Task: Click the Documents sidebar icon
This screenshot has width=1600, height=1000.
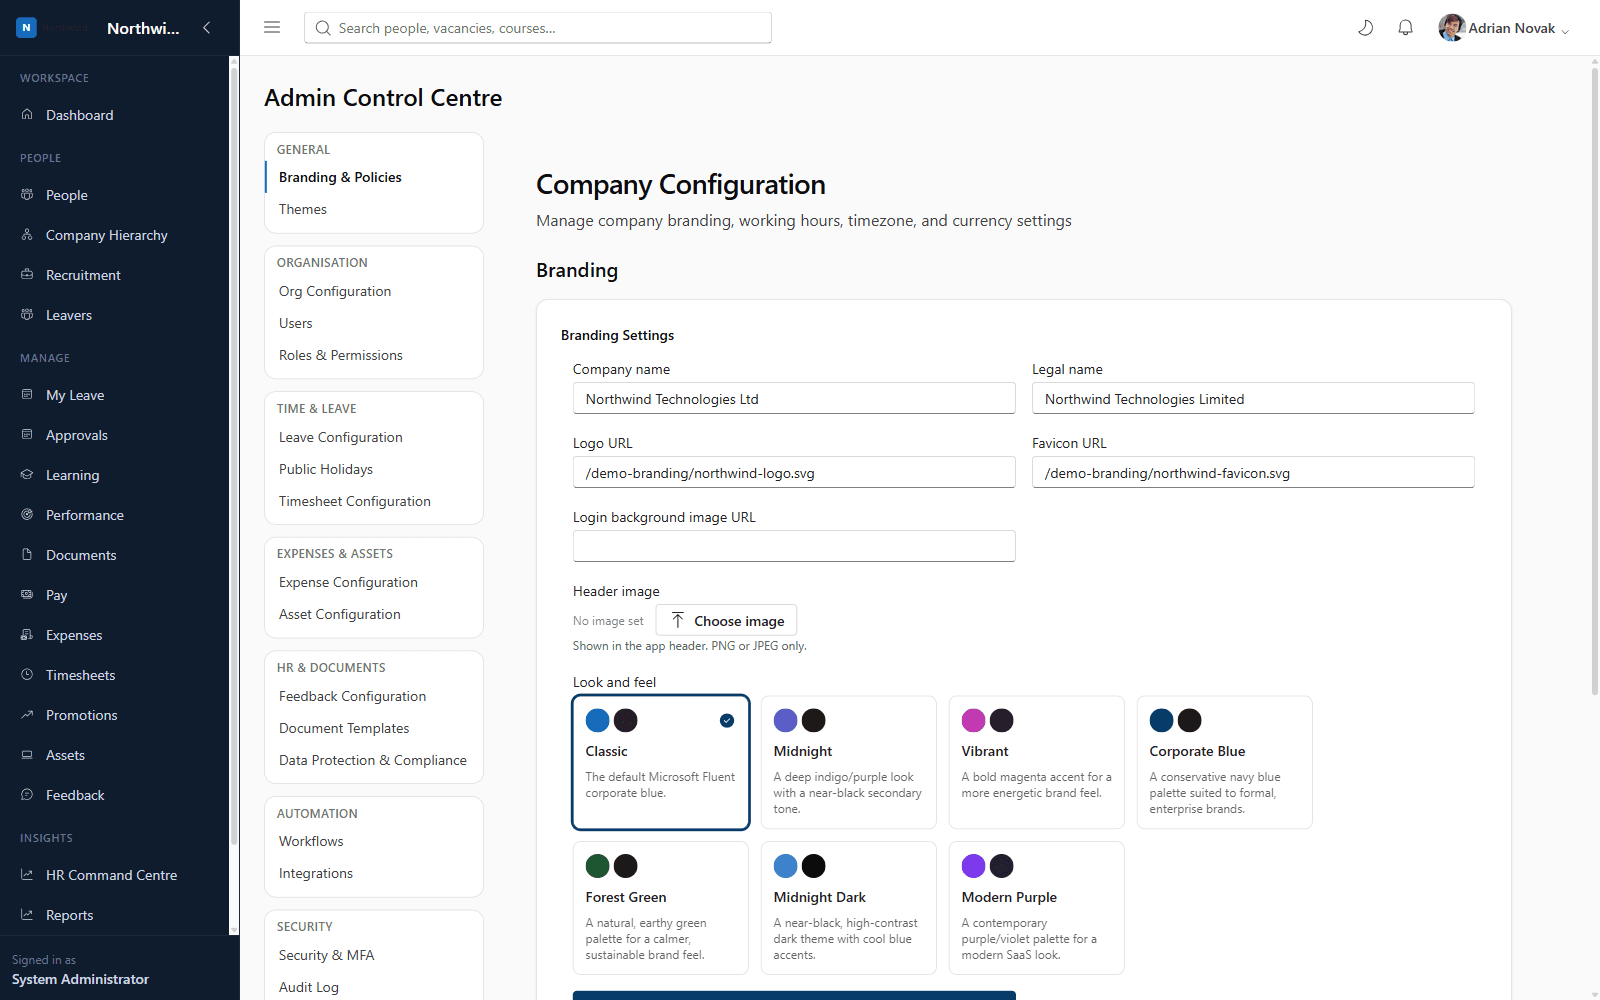Action: [27, 555]
